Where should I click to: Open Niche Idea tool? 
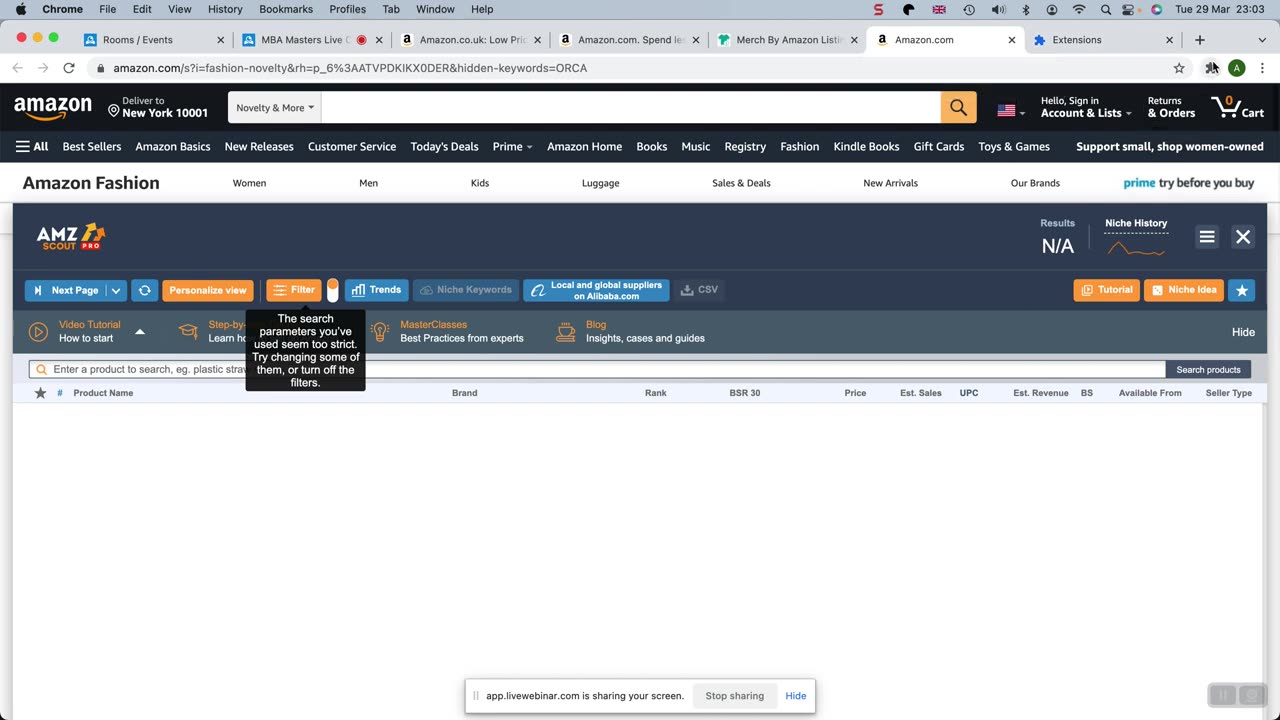tap(1184, 290)
